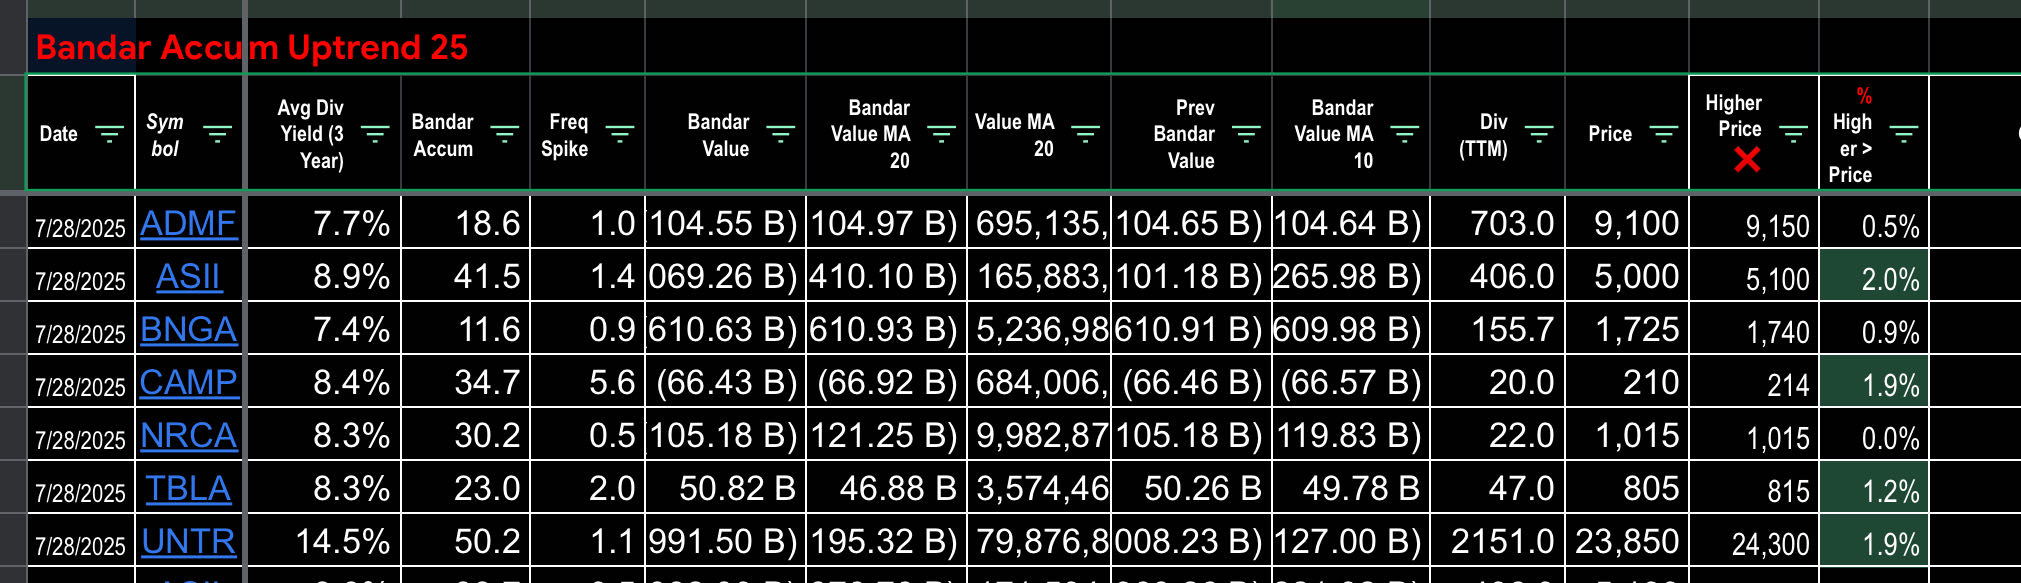This screenshot has width=2021, height=583.
Task: Open the Freq Spike filter
Action: [620, 134]
